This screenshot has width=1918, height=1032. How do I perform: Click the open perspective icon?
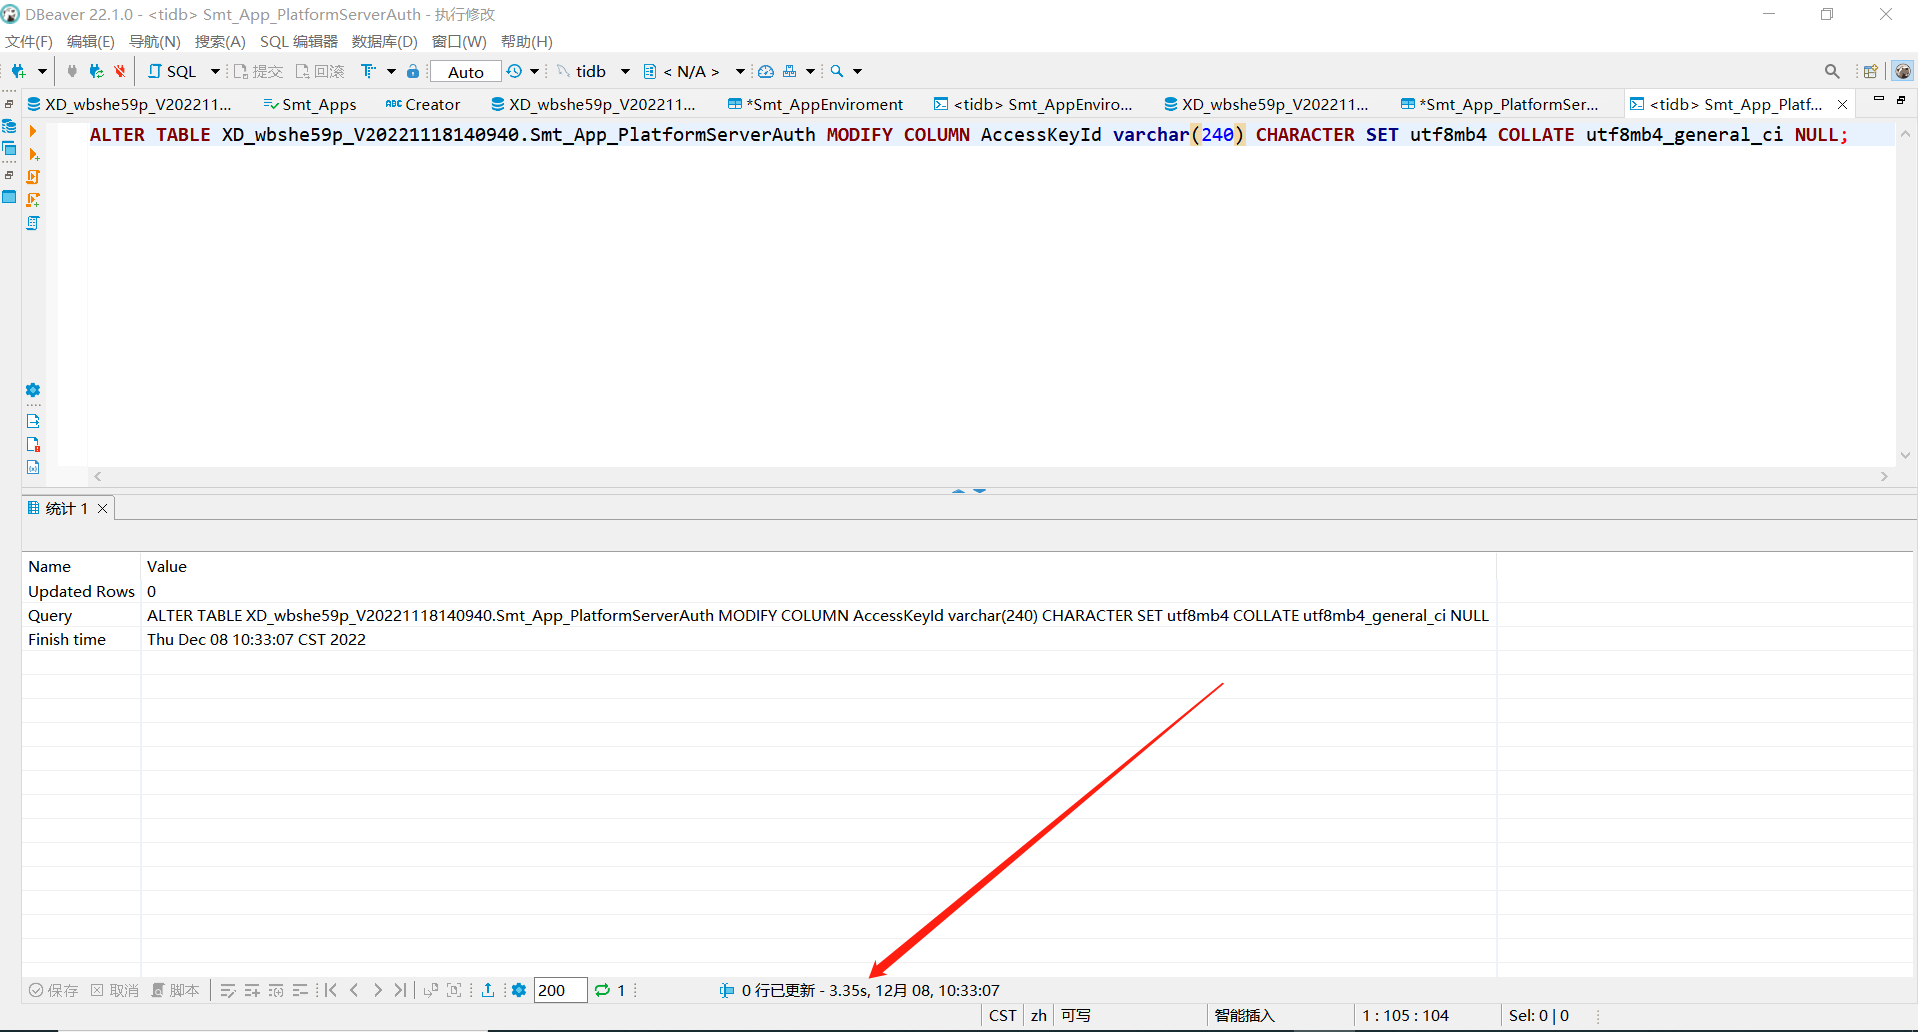click(x=1870, y=71)
